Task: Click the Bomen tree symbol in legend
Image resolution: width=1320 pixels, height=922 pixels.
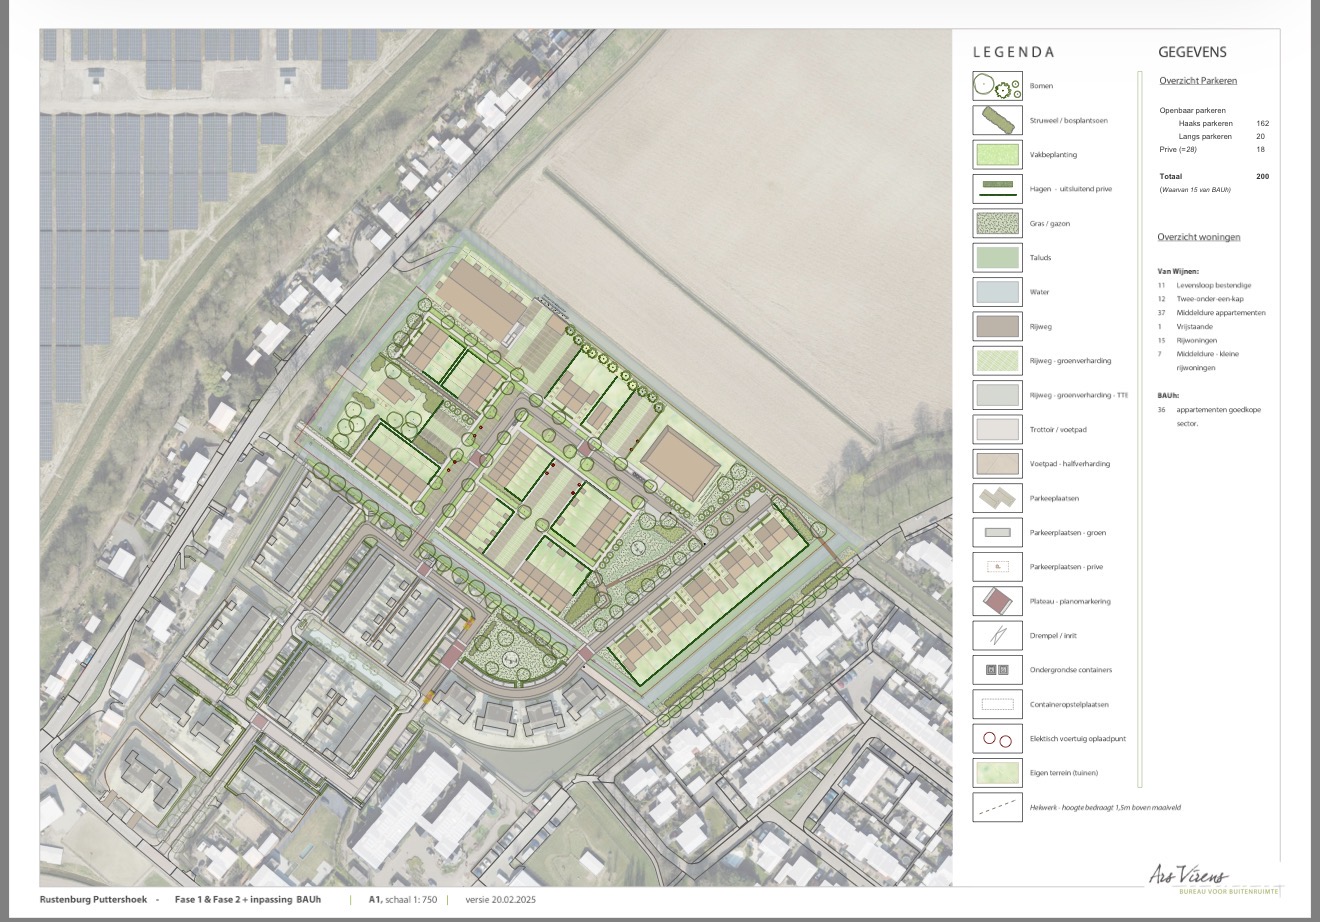Action: pyautogui.click(x=997, y=86)
